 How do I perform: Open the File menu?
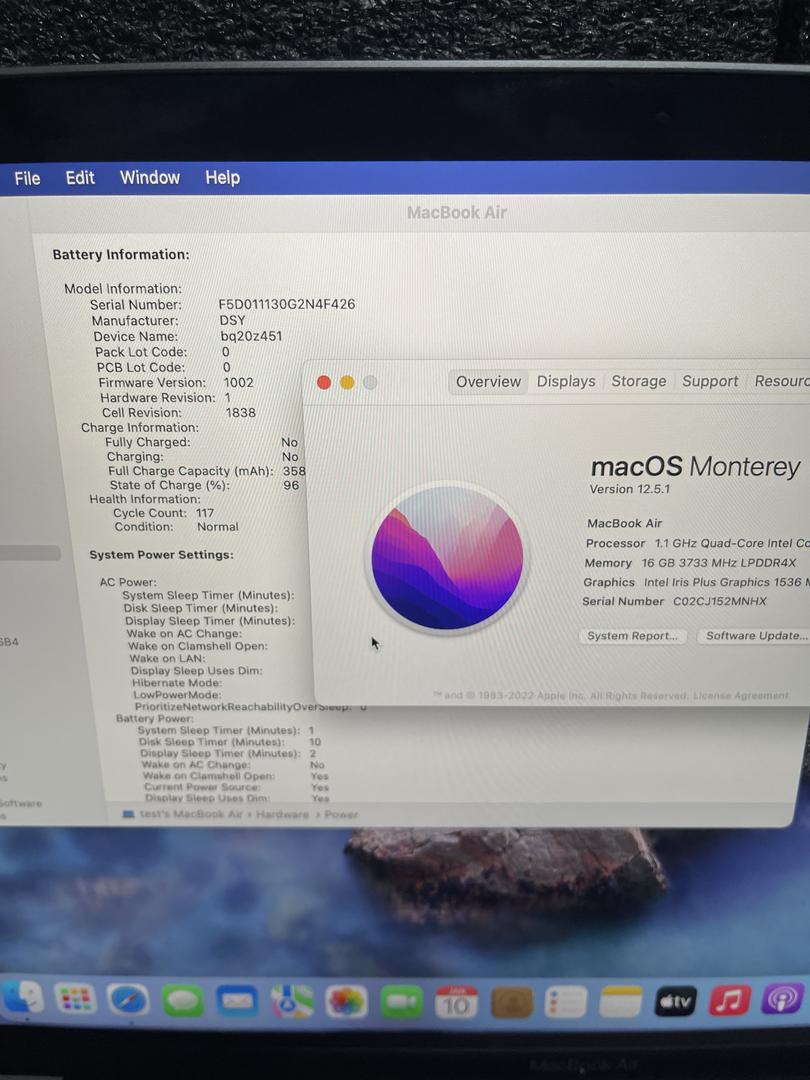[28, 178]
